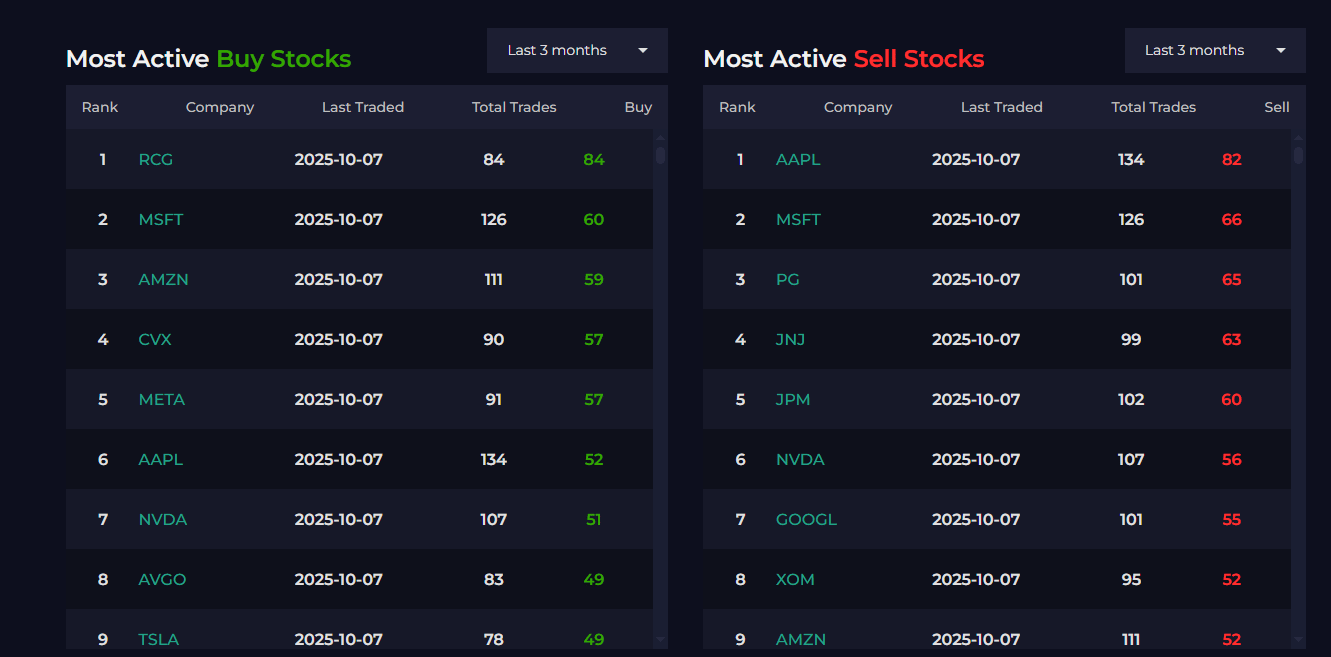Viewport: 1331px width, 657px height.
Task: Click the last traded date in the RCG row
Action: (339, 159)
